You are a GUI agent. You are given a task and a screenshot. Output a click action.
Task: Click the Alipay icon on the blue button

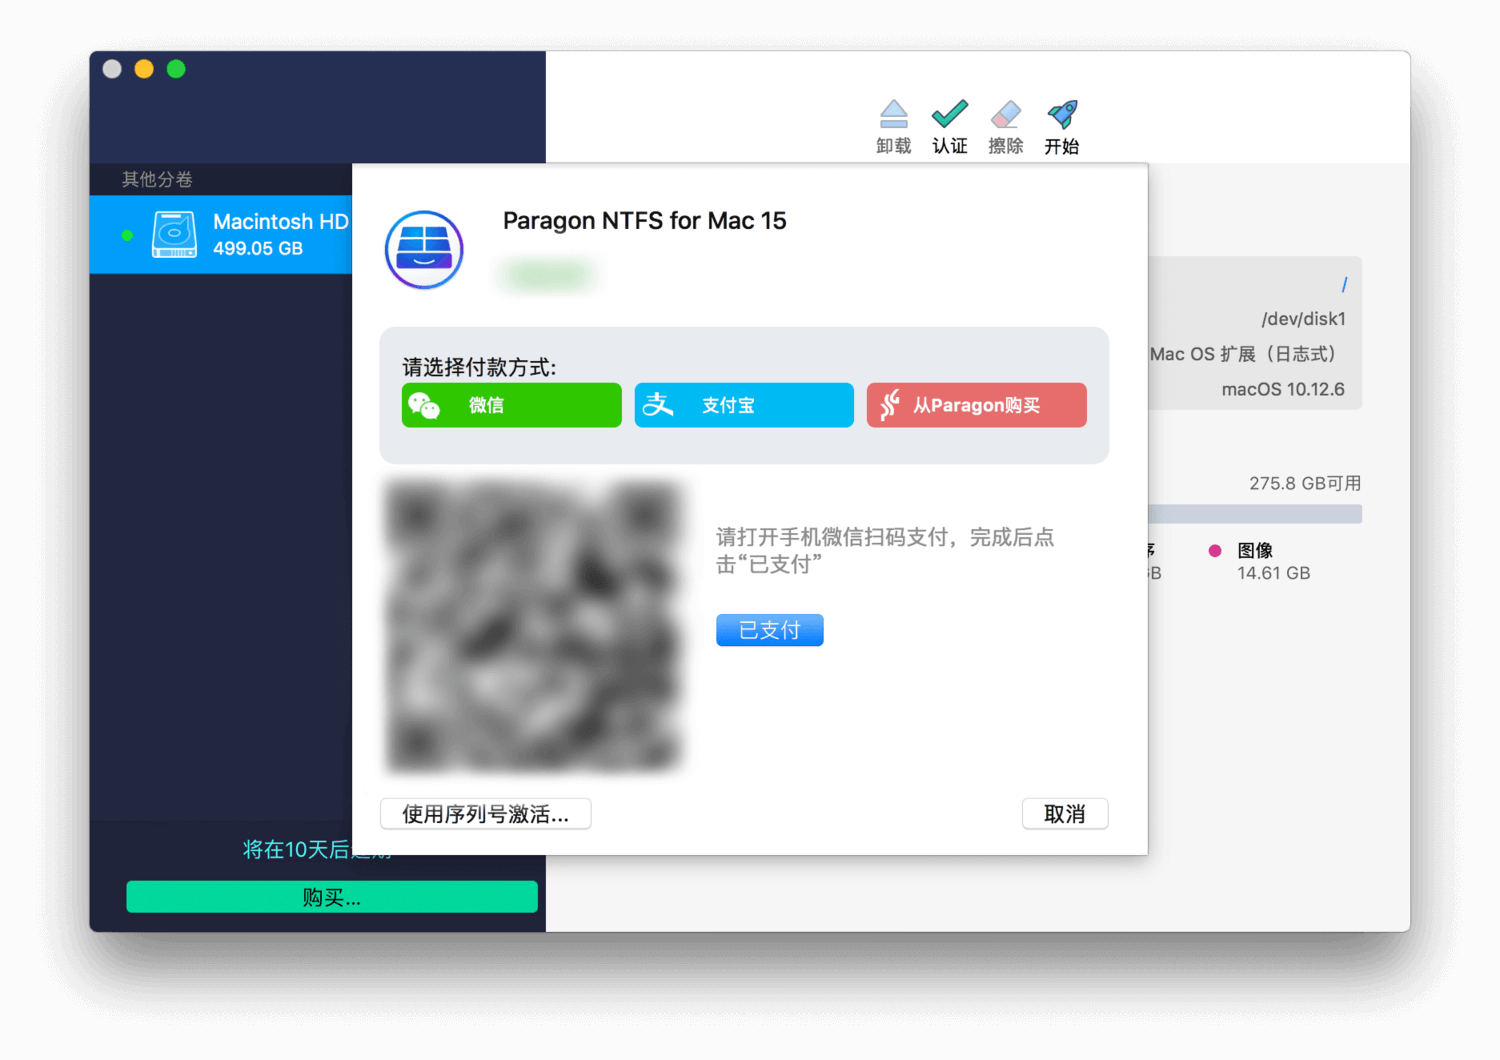click(659, 405)
